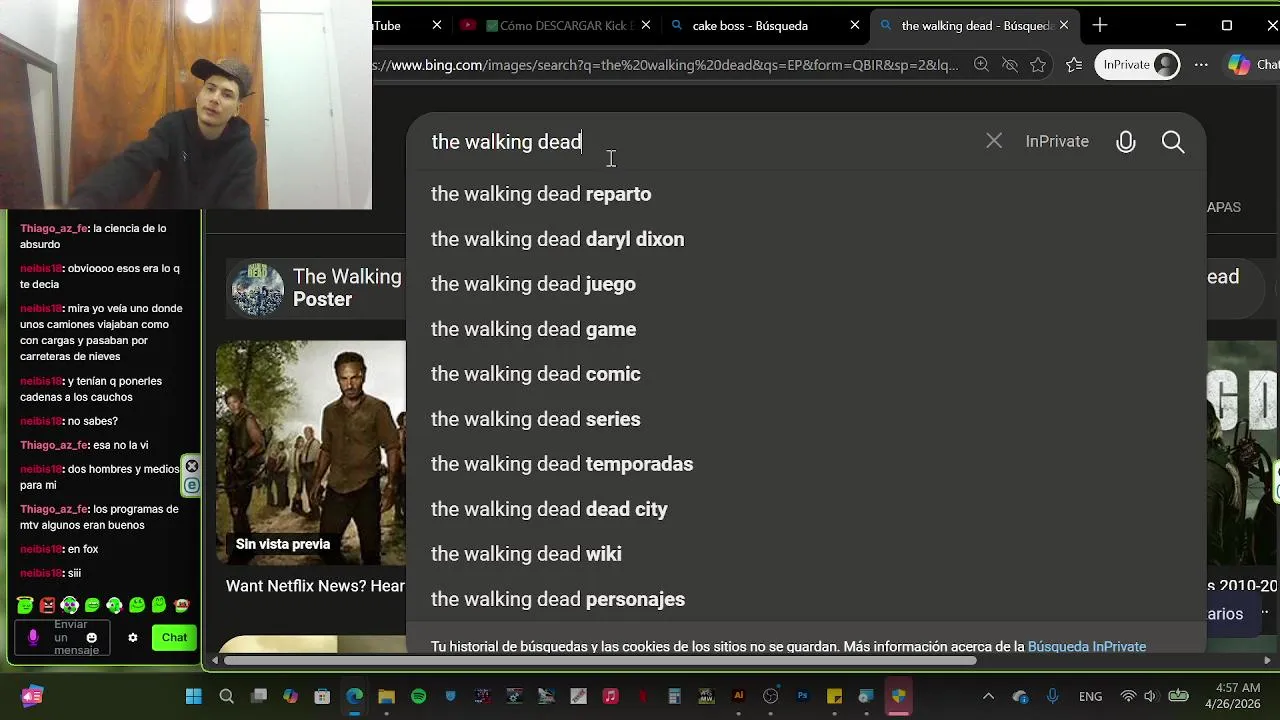The image size is (1280, 720).
Task: Close the chat overlay with X button
Action: click(192, 466)
